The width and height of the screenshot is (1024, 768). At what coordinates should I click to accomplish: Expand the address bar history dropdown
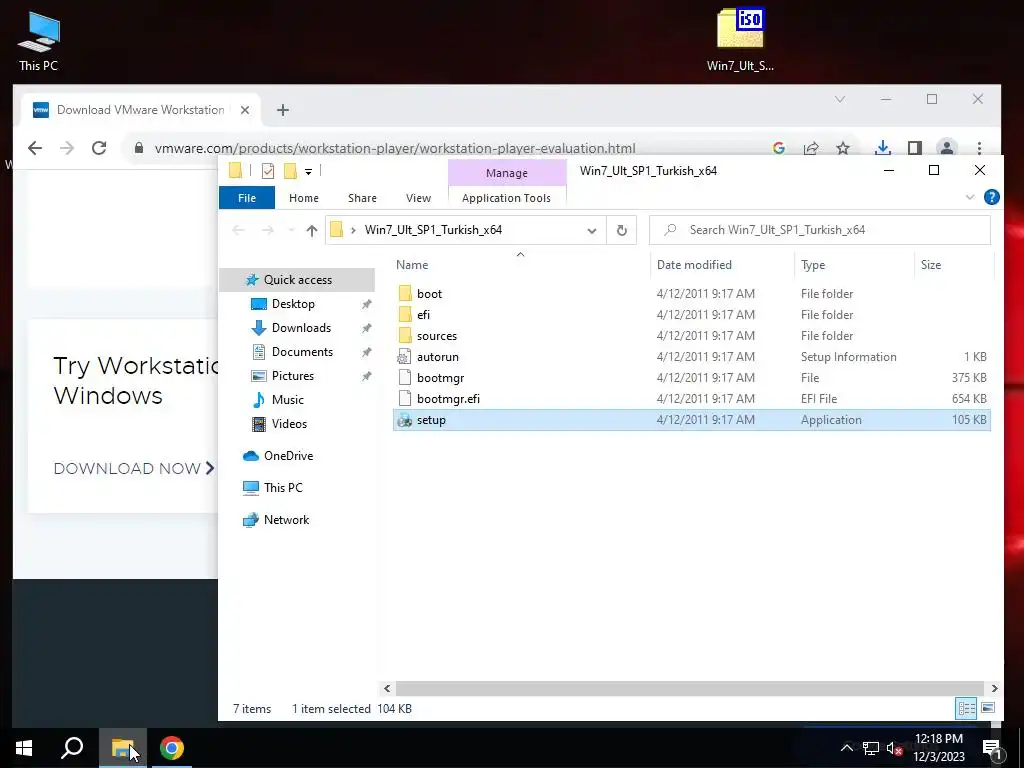592,231
